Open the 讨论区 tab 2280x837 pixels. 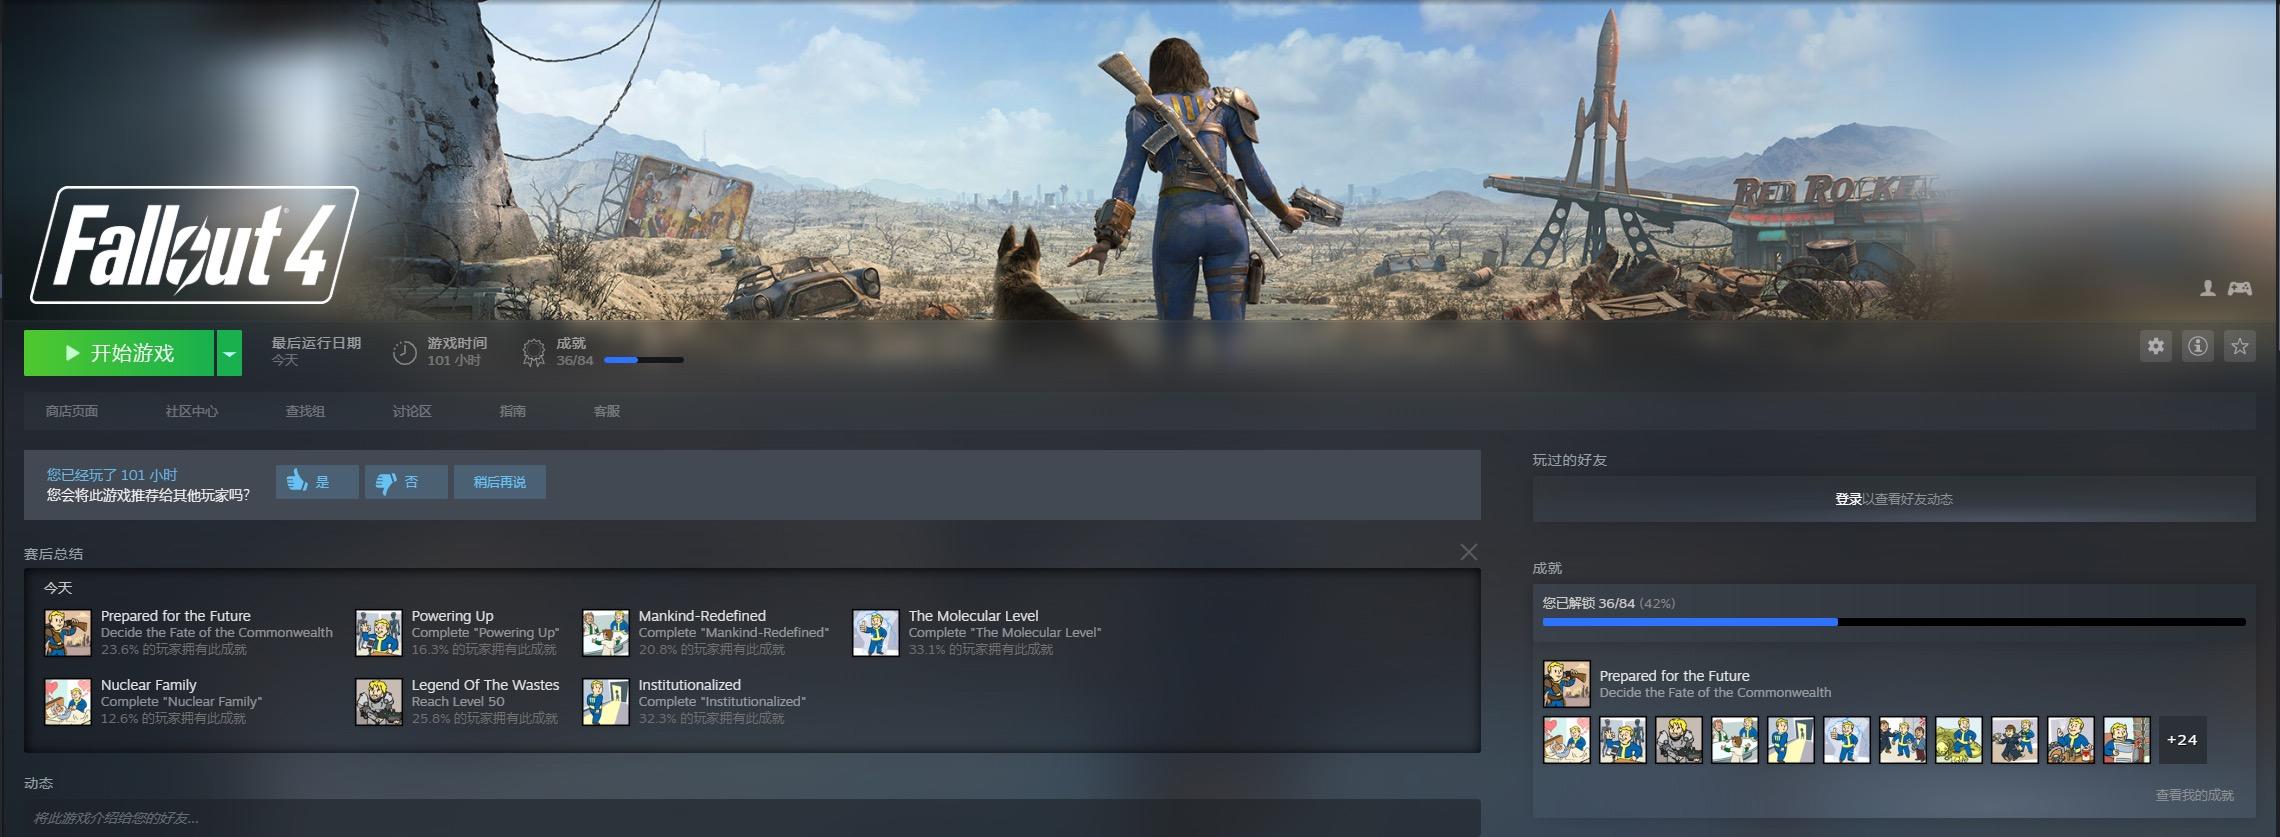(x=412, y=411)
